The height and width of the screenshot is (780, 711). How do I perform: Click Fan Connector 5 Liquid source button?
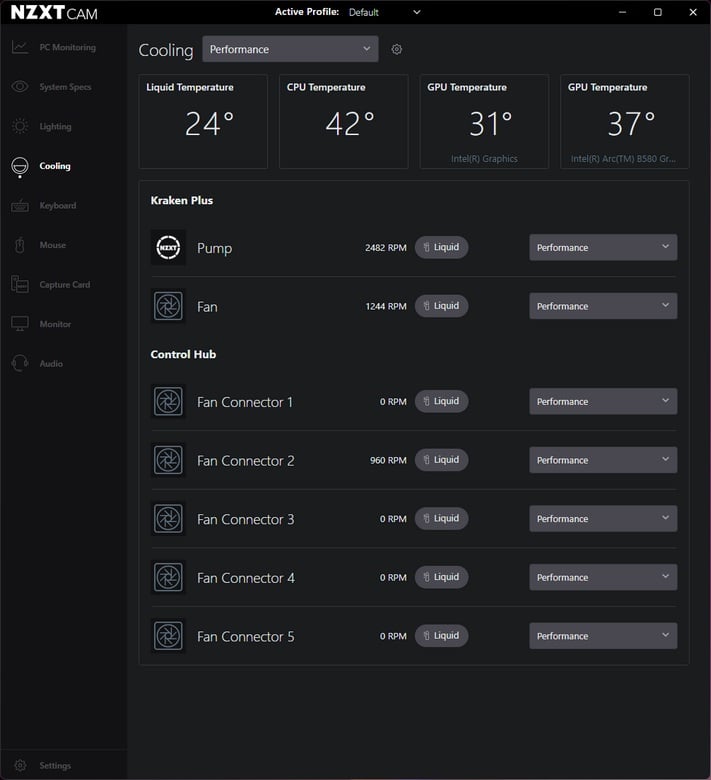441,636
